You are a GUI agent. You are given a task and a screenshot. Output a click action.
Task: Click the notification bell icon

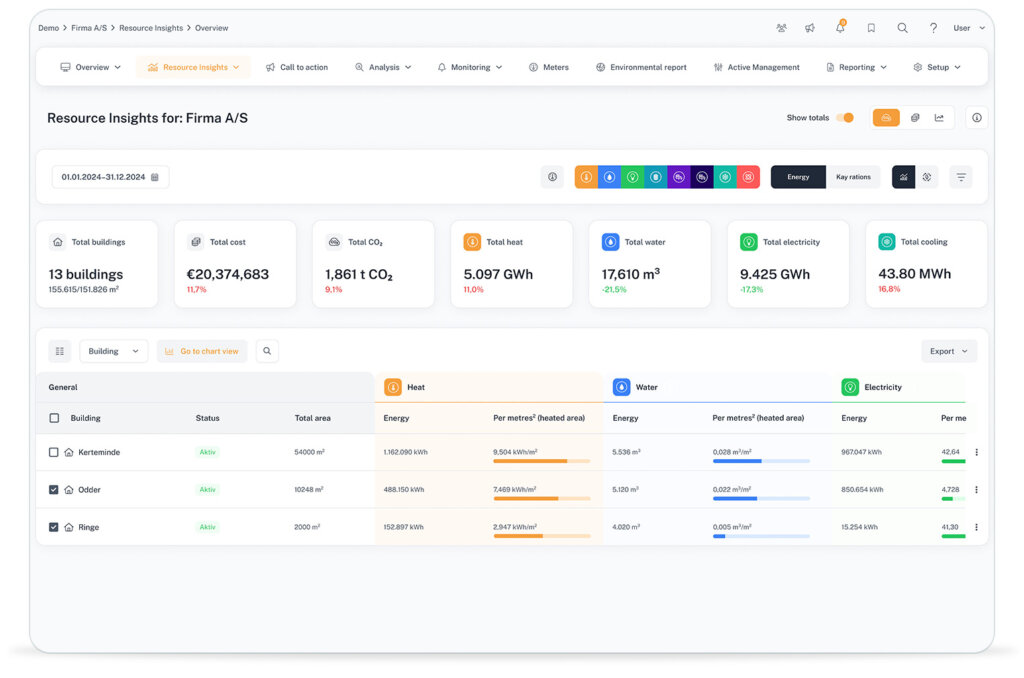[840, 28]
